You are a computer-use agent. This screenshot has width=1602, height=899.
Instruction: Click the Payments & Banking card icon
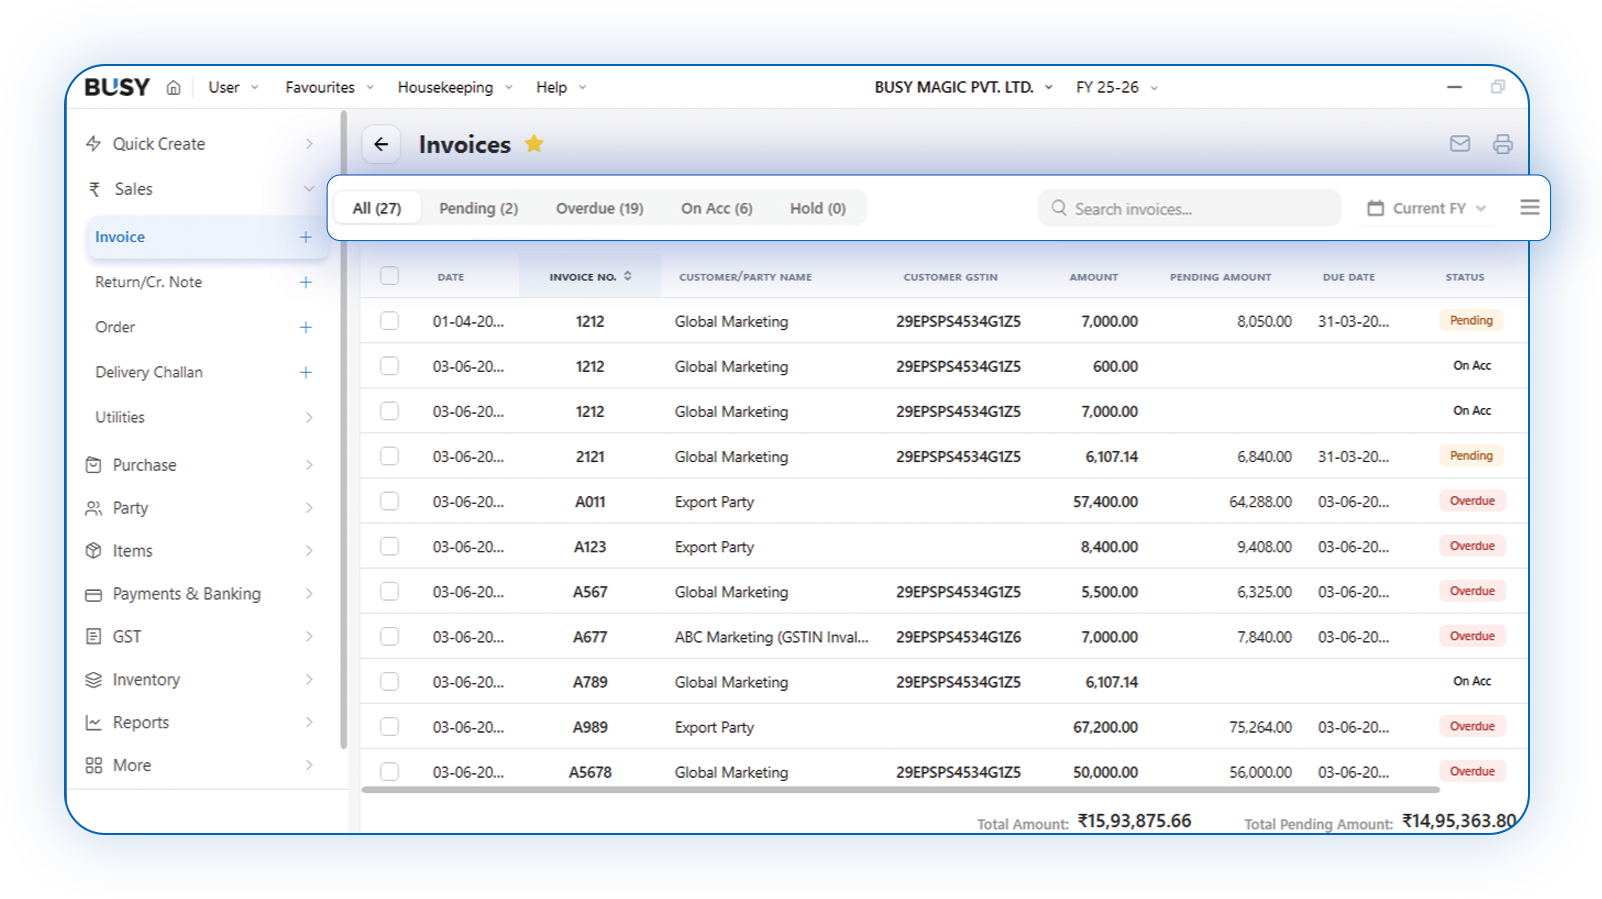click(94, 594)
